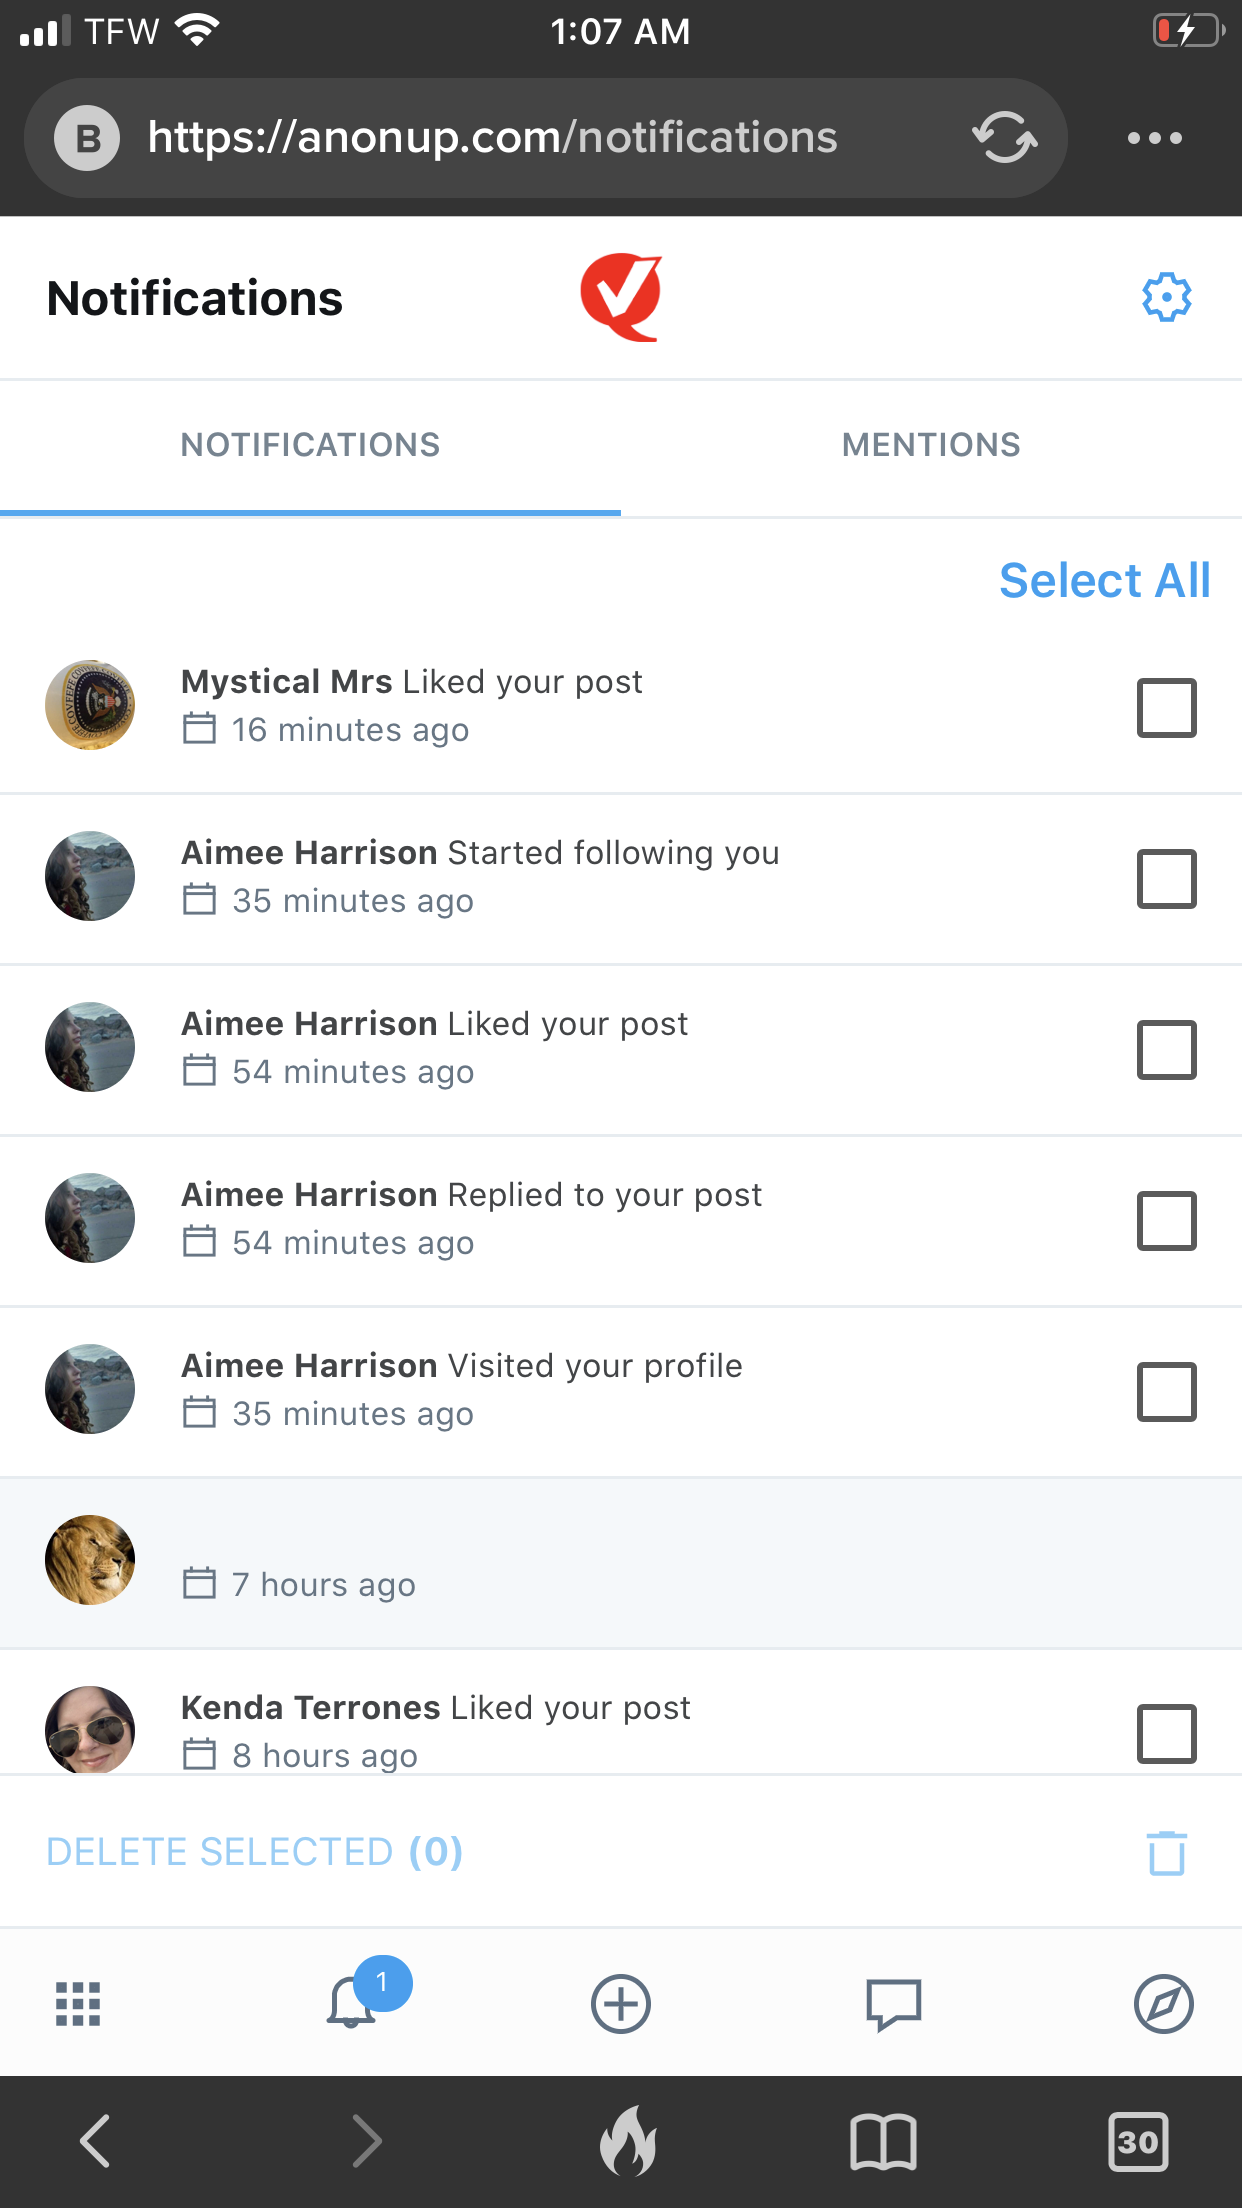Screen dimensions: 1242x2208
Task: Check Aimee Harrison Started following you checkbox
Action: [1166, 879]
